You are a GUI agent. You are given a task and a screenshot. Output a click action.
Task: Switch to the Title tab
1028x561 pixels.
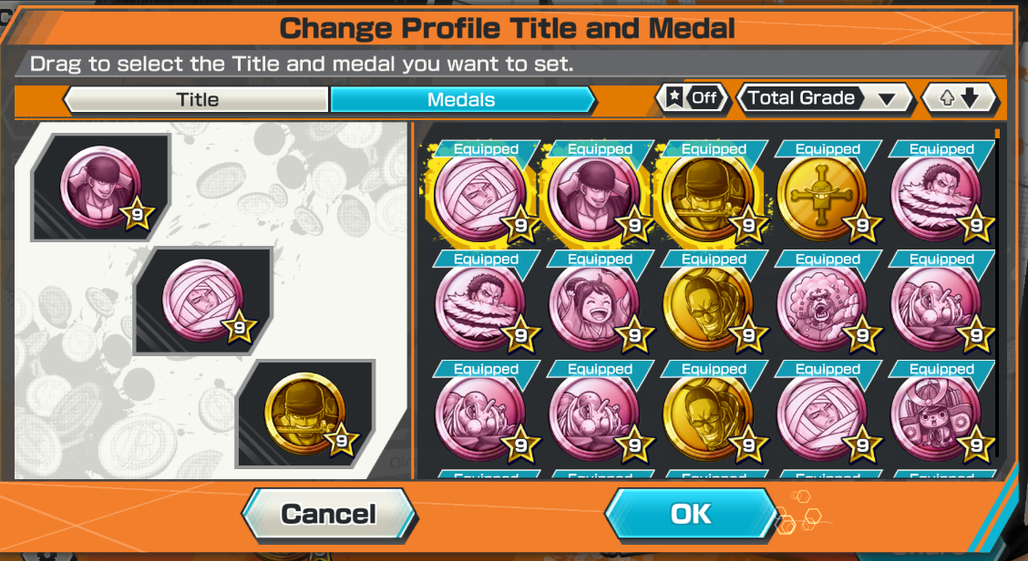pos(196,100)
